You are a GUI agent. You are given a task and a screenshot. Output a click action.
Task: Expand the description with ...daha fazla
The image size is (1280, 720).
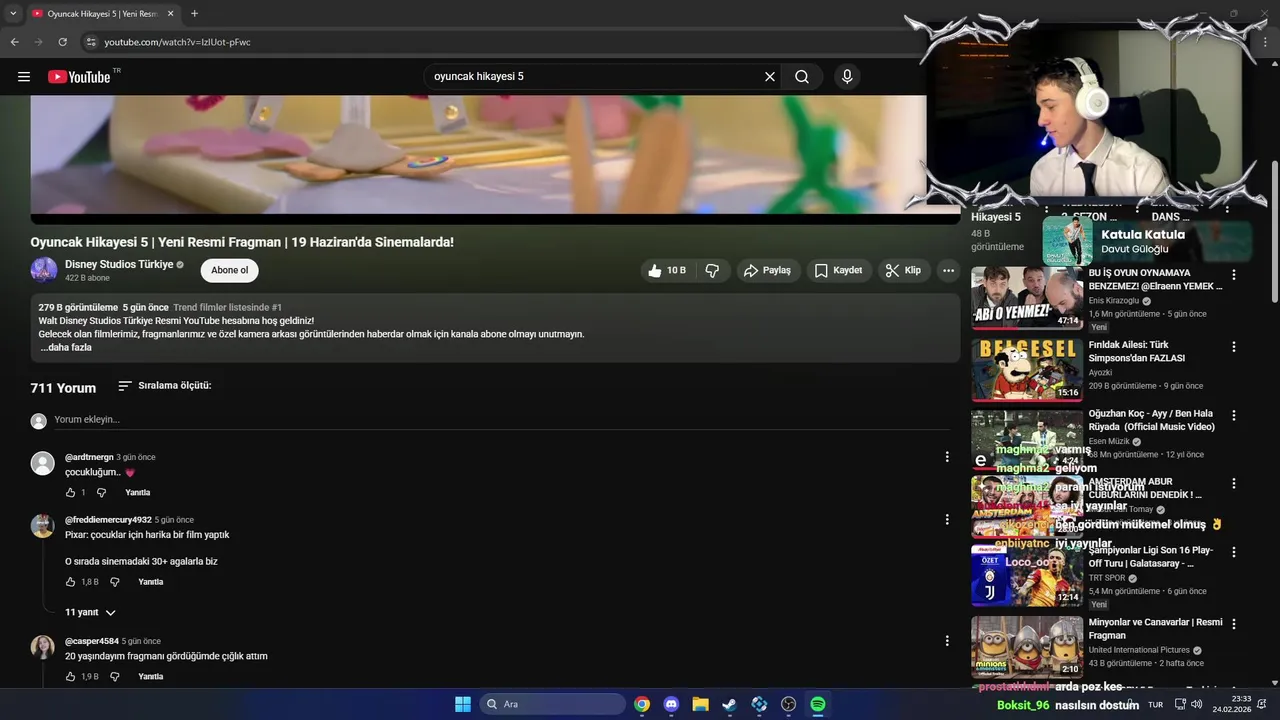tap(66, 347)
